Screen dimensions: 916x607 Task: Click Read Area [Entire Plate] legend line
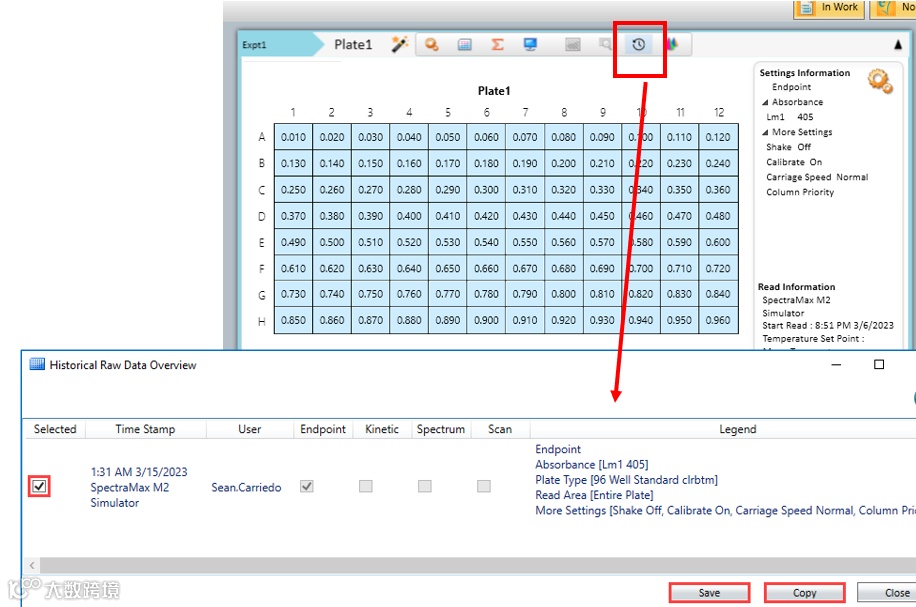[594, 495]
